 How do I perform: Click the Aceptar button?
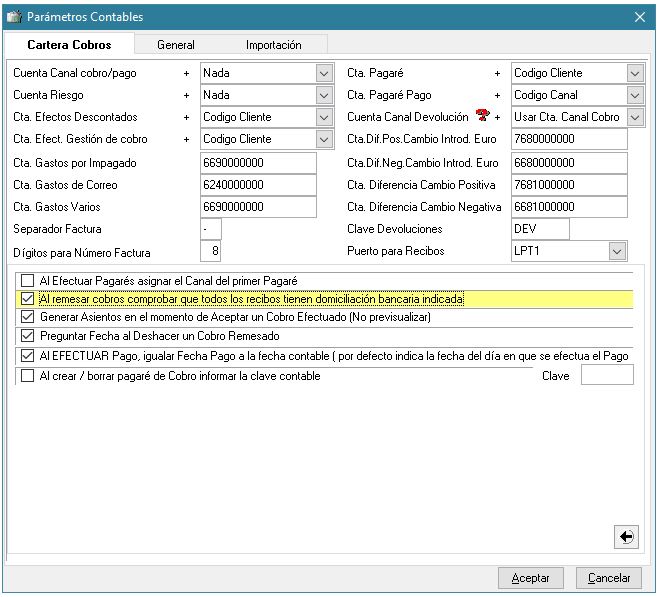click(530, 578)
